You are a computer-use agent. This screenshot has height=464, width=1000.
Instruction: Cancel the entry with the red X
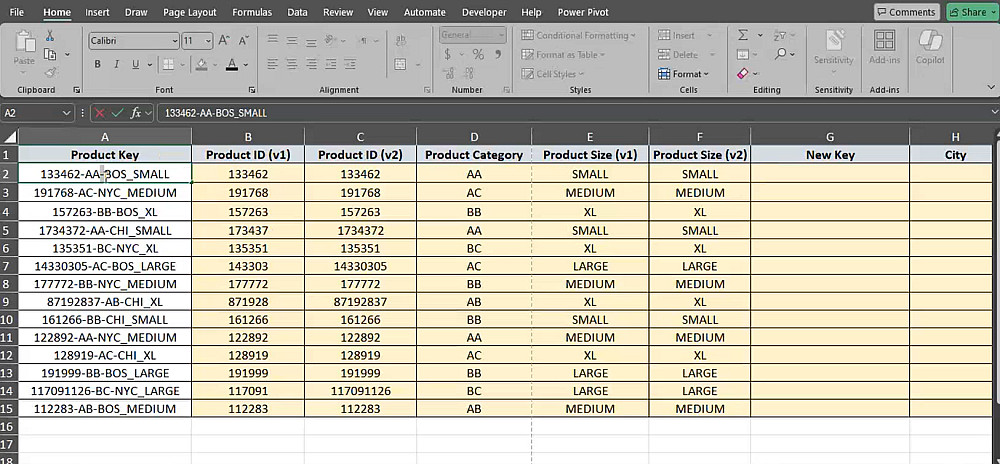click(99, 113)
